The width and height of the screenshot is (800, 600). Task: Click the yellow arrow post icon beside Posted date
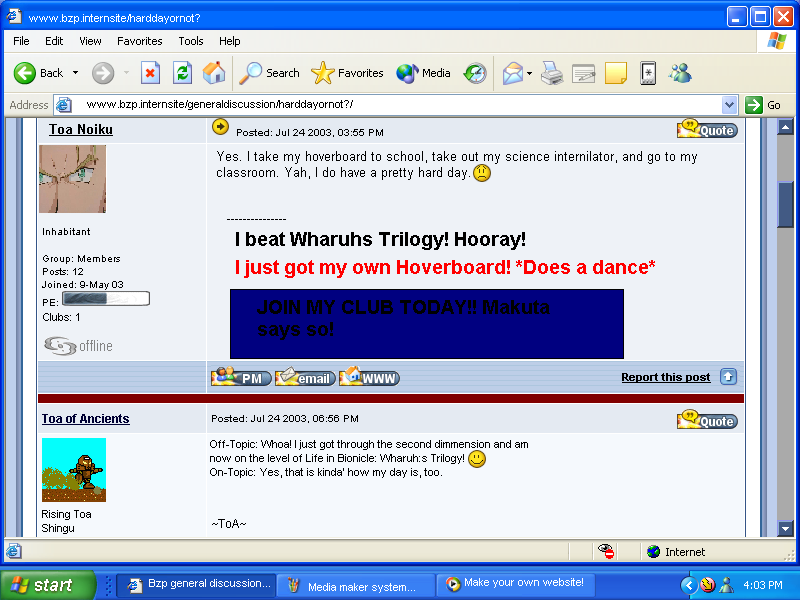pyautogui.click(x=220, y=127)
